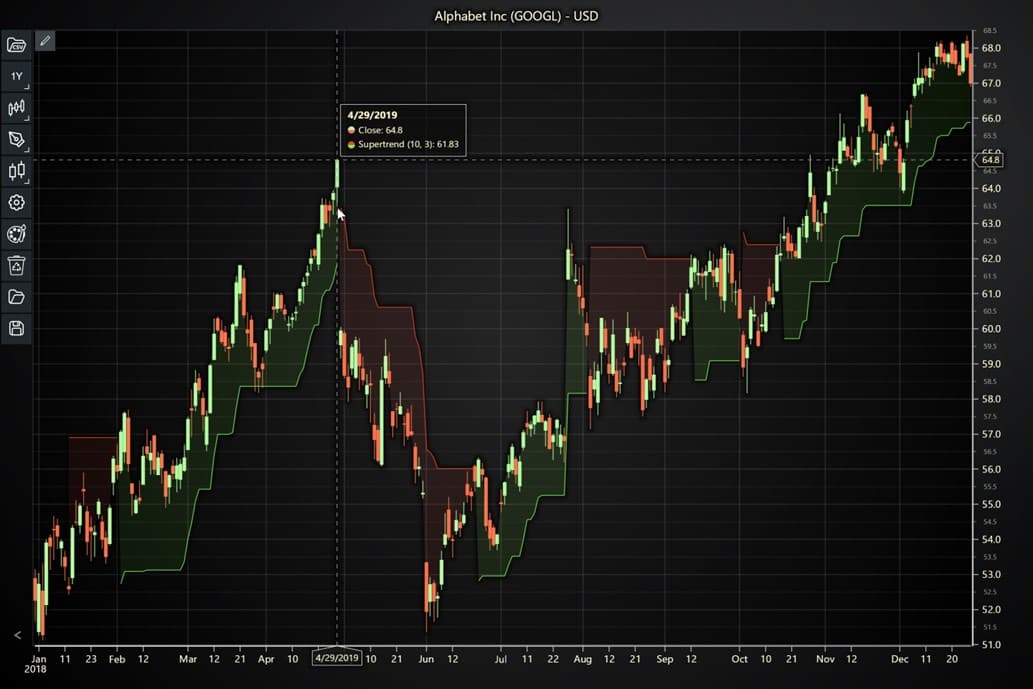Select the 64.8 price label on axis
Image resolution: width=1033 pixels, height=689 pixels.
(992, 159)
